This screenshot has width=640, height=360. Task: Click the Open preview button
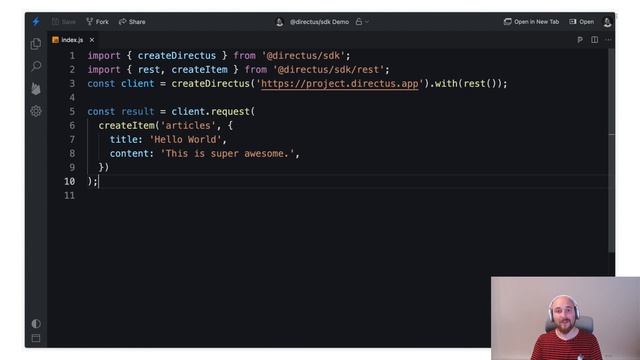(582, 22)
